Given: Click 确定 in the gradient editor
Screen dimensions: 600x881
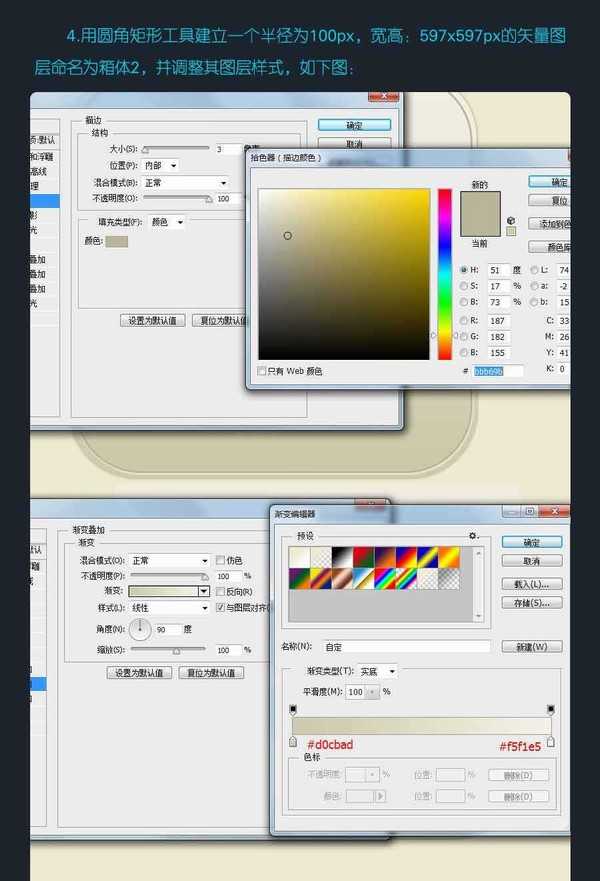Looking at the screenshot, I should [532, 542].
